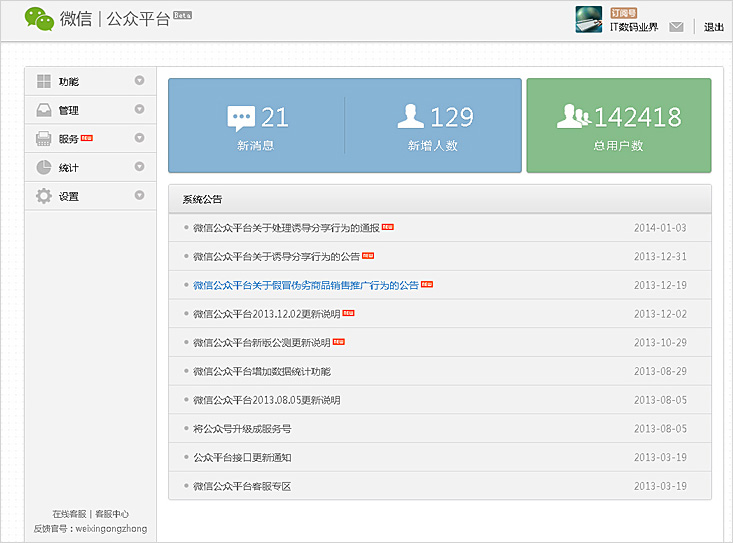The image size is (733, 543).
Task: Click the single person new users icon
Action: 410,116
